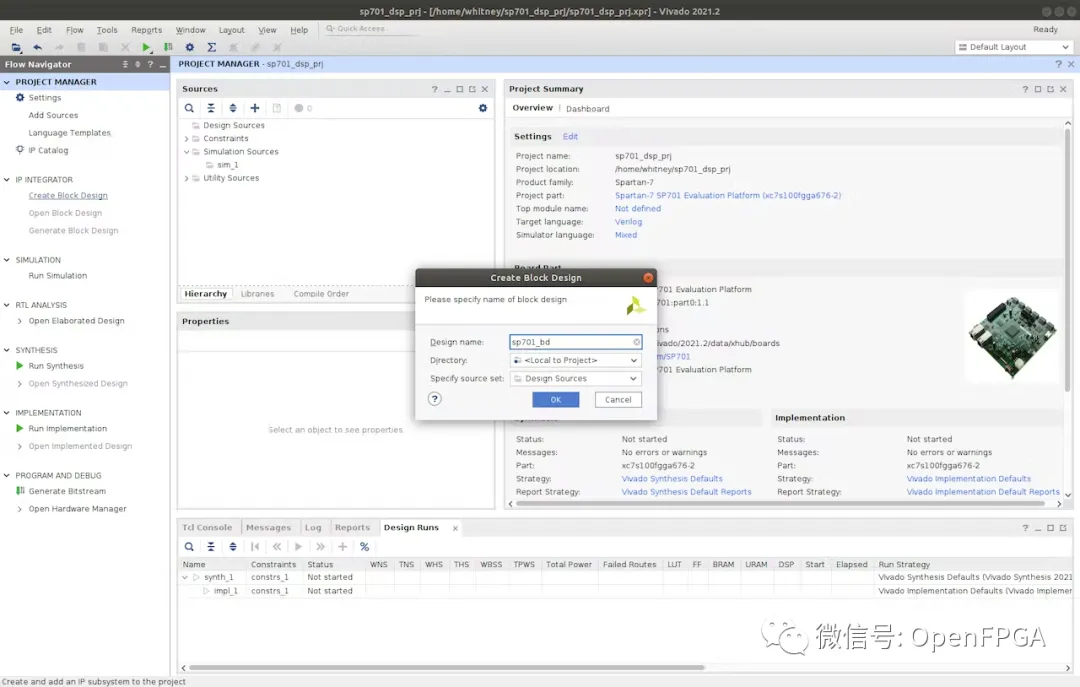Search in the Sources panel
The height and width of the screenshot is (687, 1080).
[189, 108]
